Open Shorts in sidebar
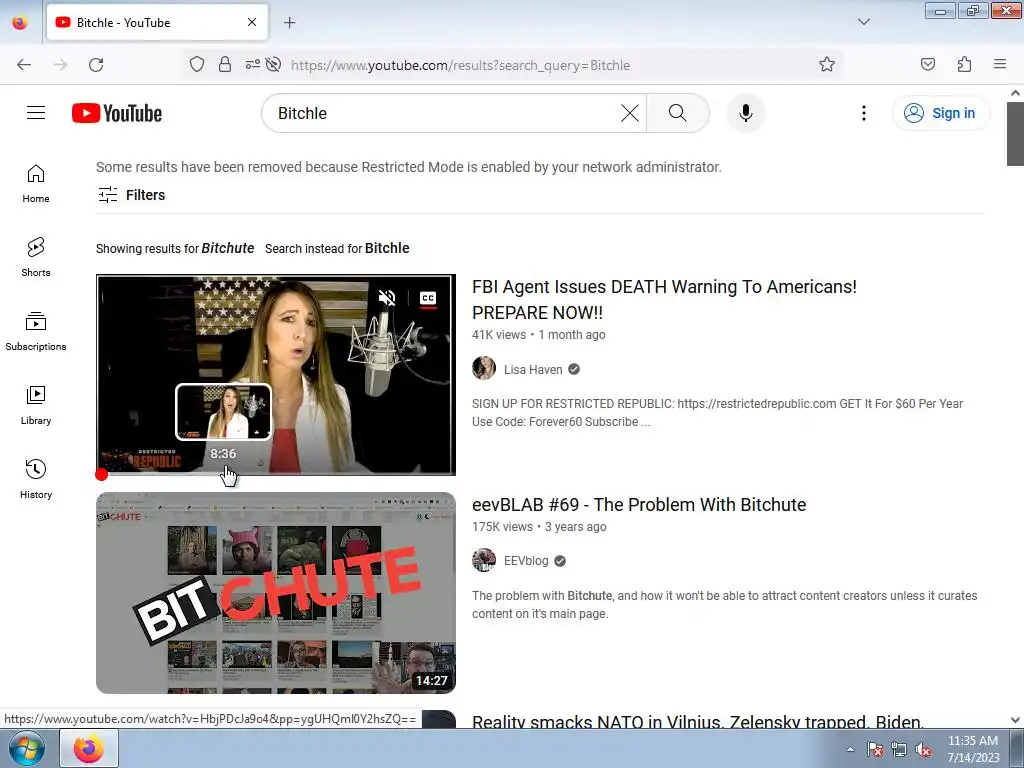This screenshot has width=1024, height=768. point(36,257)
